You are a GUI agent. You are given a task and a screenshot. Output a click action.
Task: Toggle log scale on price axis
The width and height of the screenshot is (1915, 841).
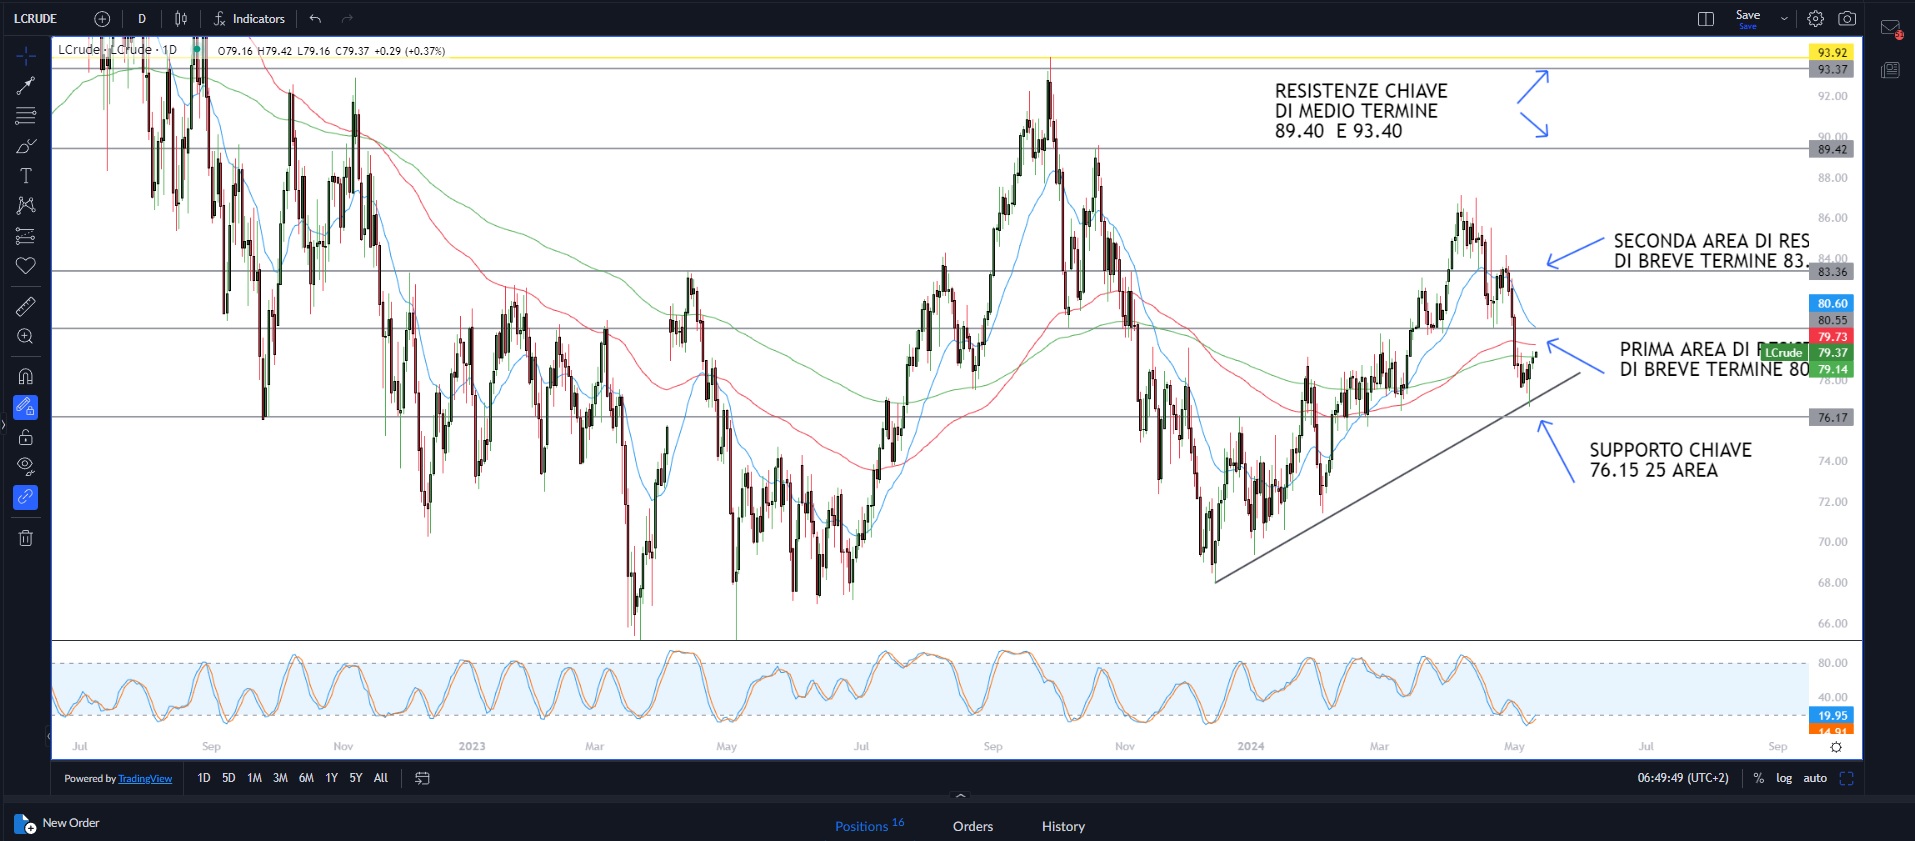coord(1784,778)
